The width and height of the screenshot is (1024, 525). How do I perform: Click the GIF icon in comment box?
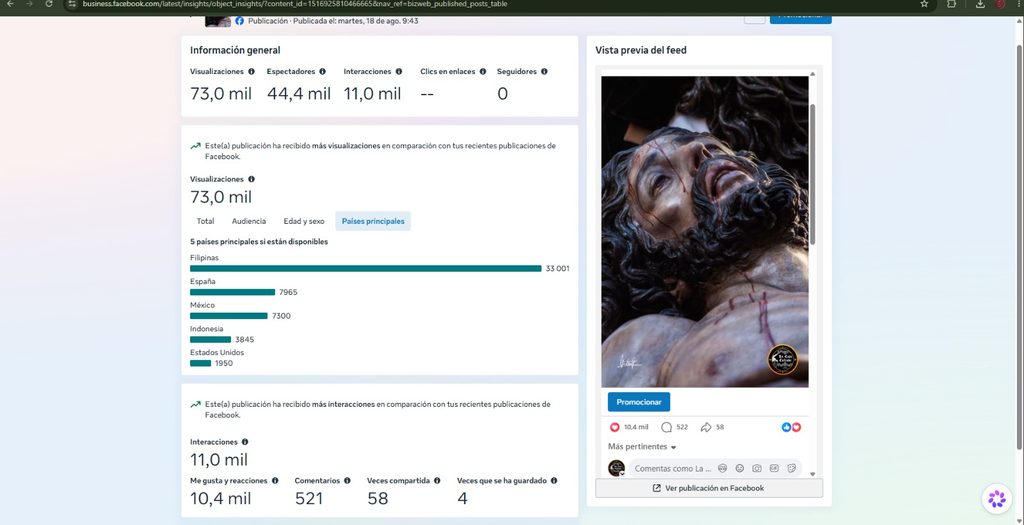[775, 468]
